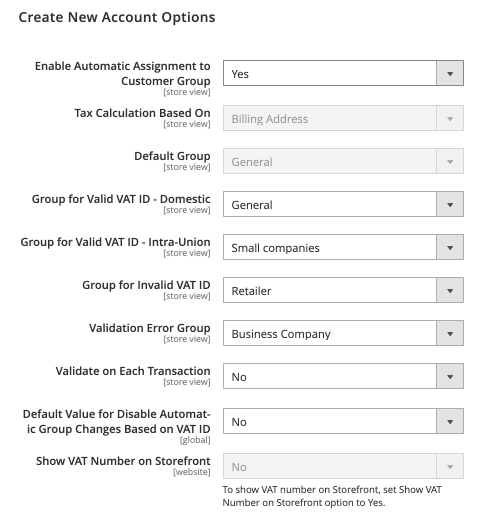Open Disable Automatic Group Changes default dropdown
Screen dimensions: 484x519
point(343,421)
